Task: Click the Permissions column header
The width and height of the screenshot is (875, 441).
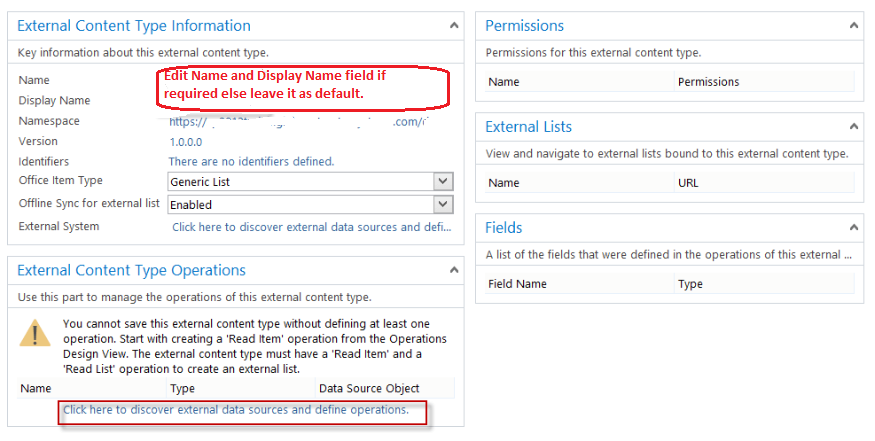Action: (708, 82)
